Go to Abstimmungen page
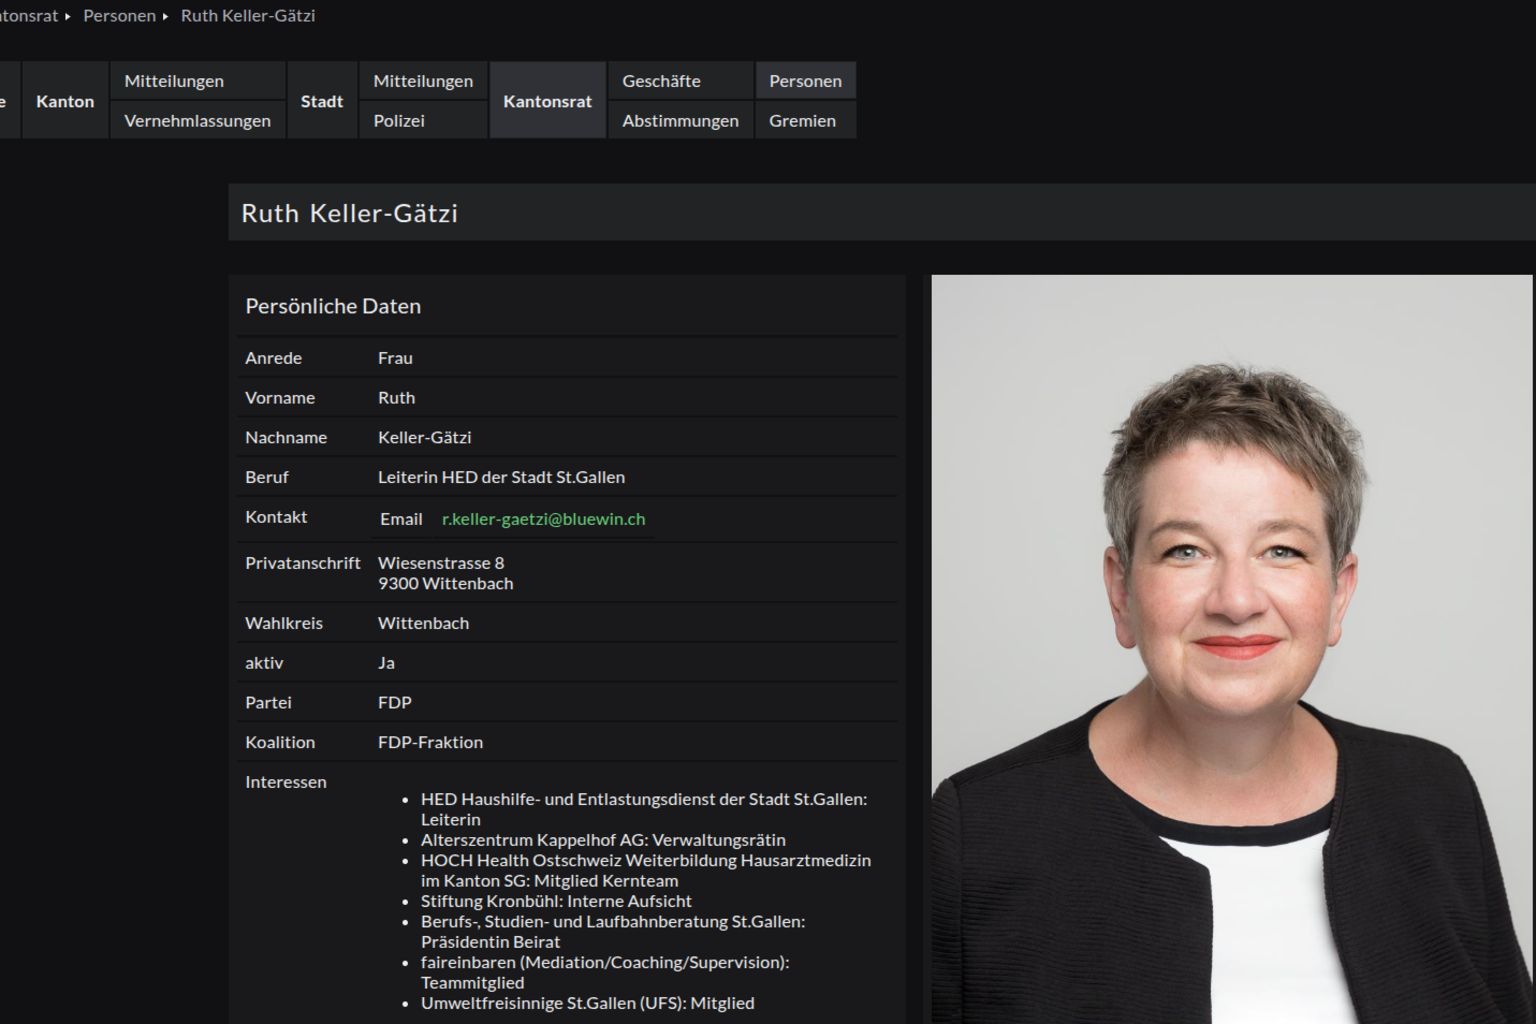The width and height of the screenshot is (1536, 1024). [x=680, y=121]
